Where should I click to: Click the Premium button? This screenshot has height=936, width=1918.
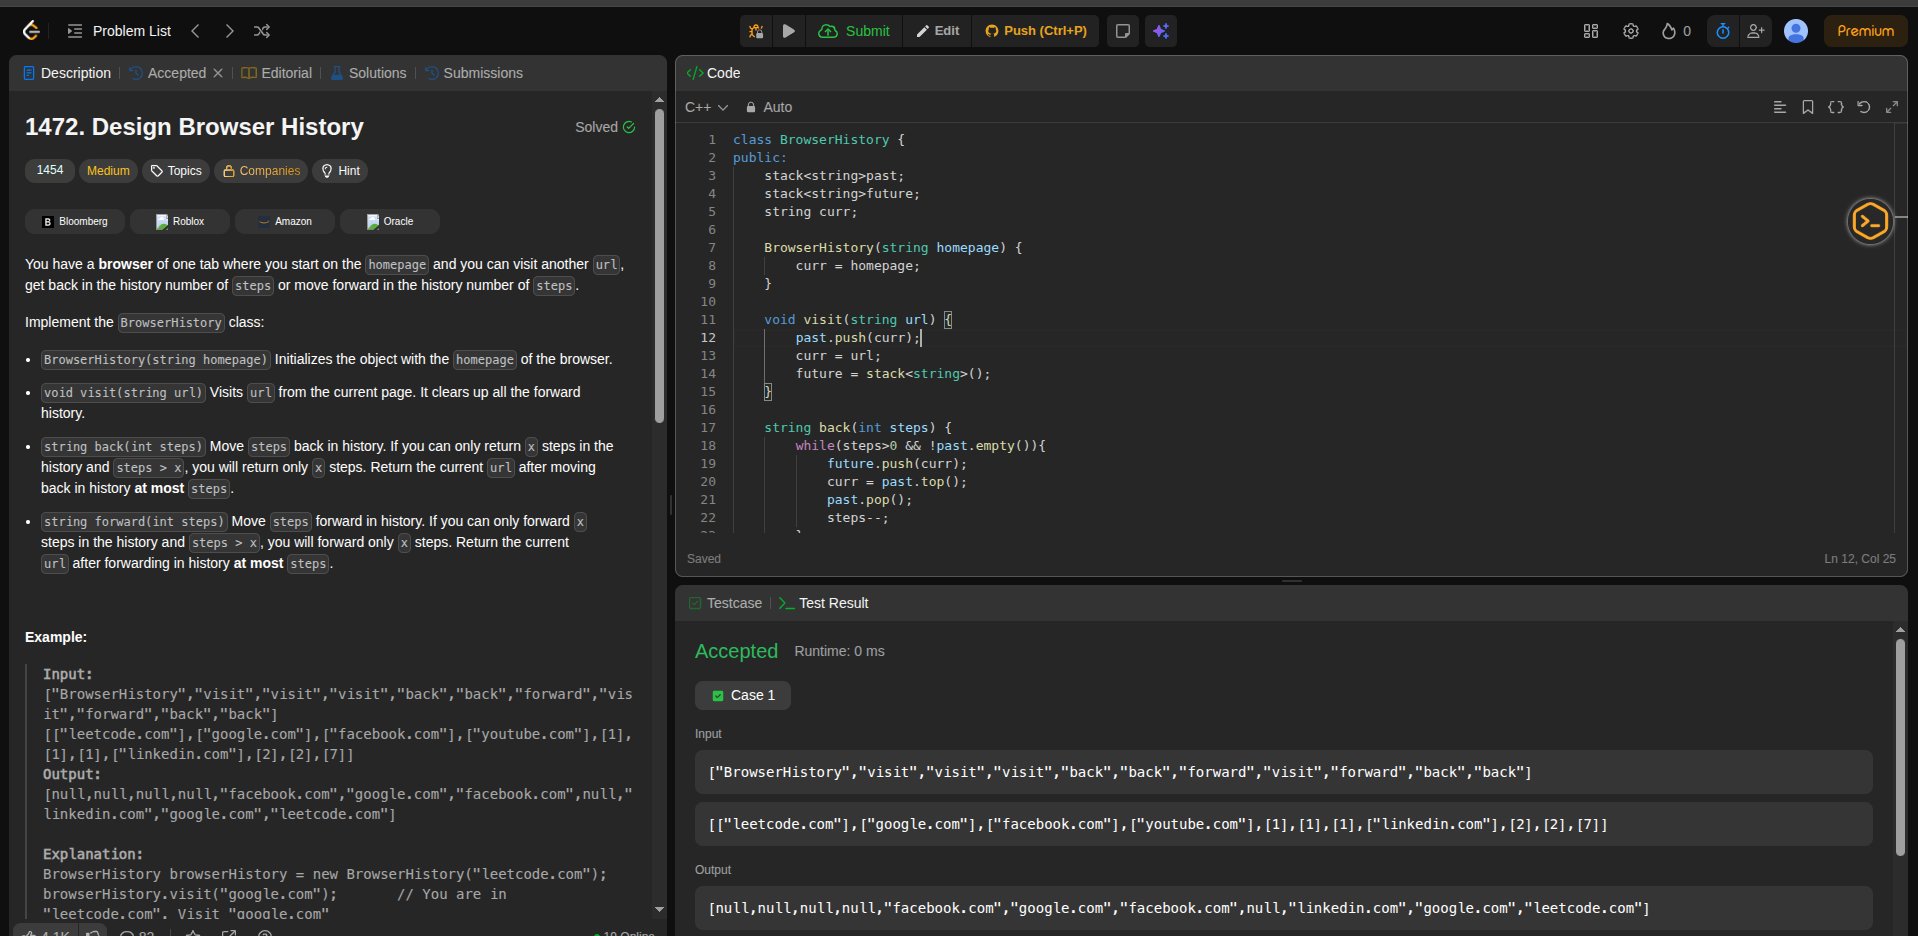[x=1865, y=31]
